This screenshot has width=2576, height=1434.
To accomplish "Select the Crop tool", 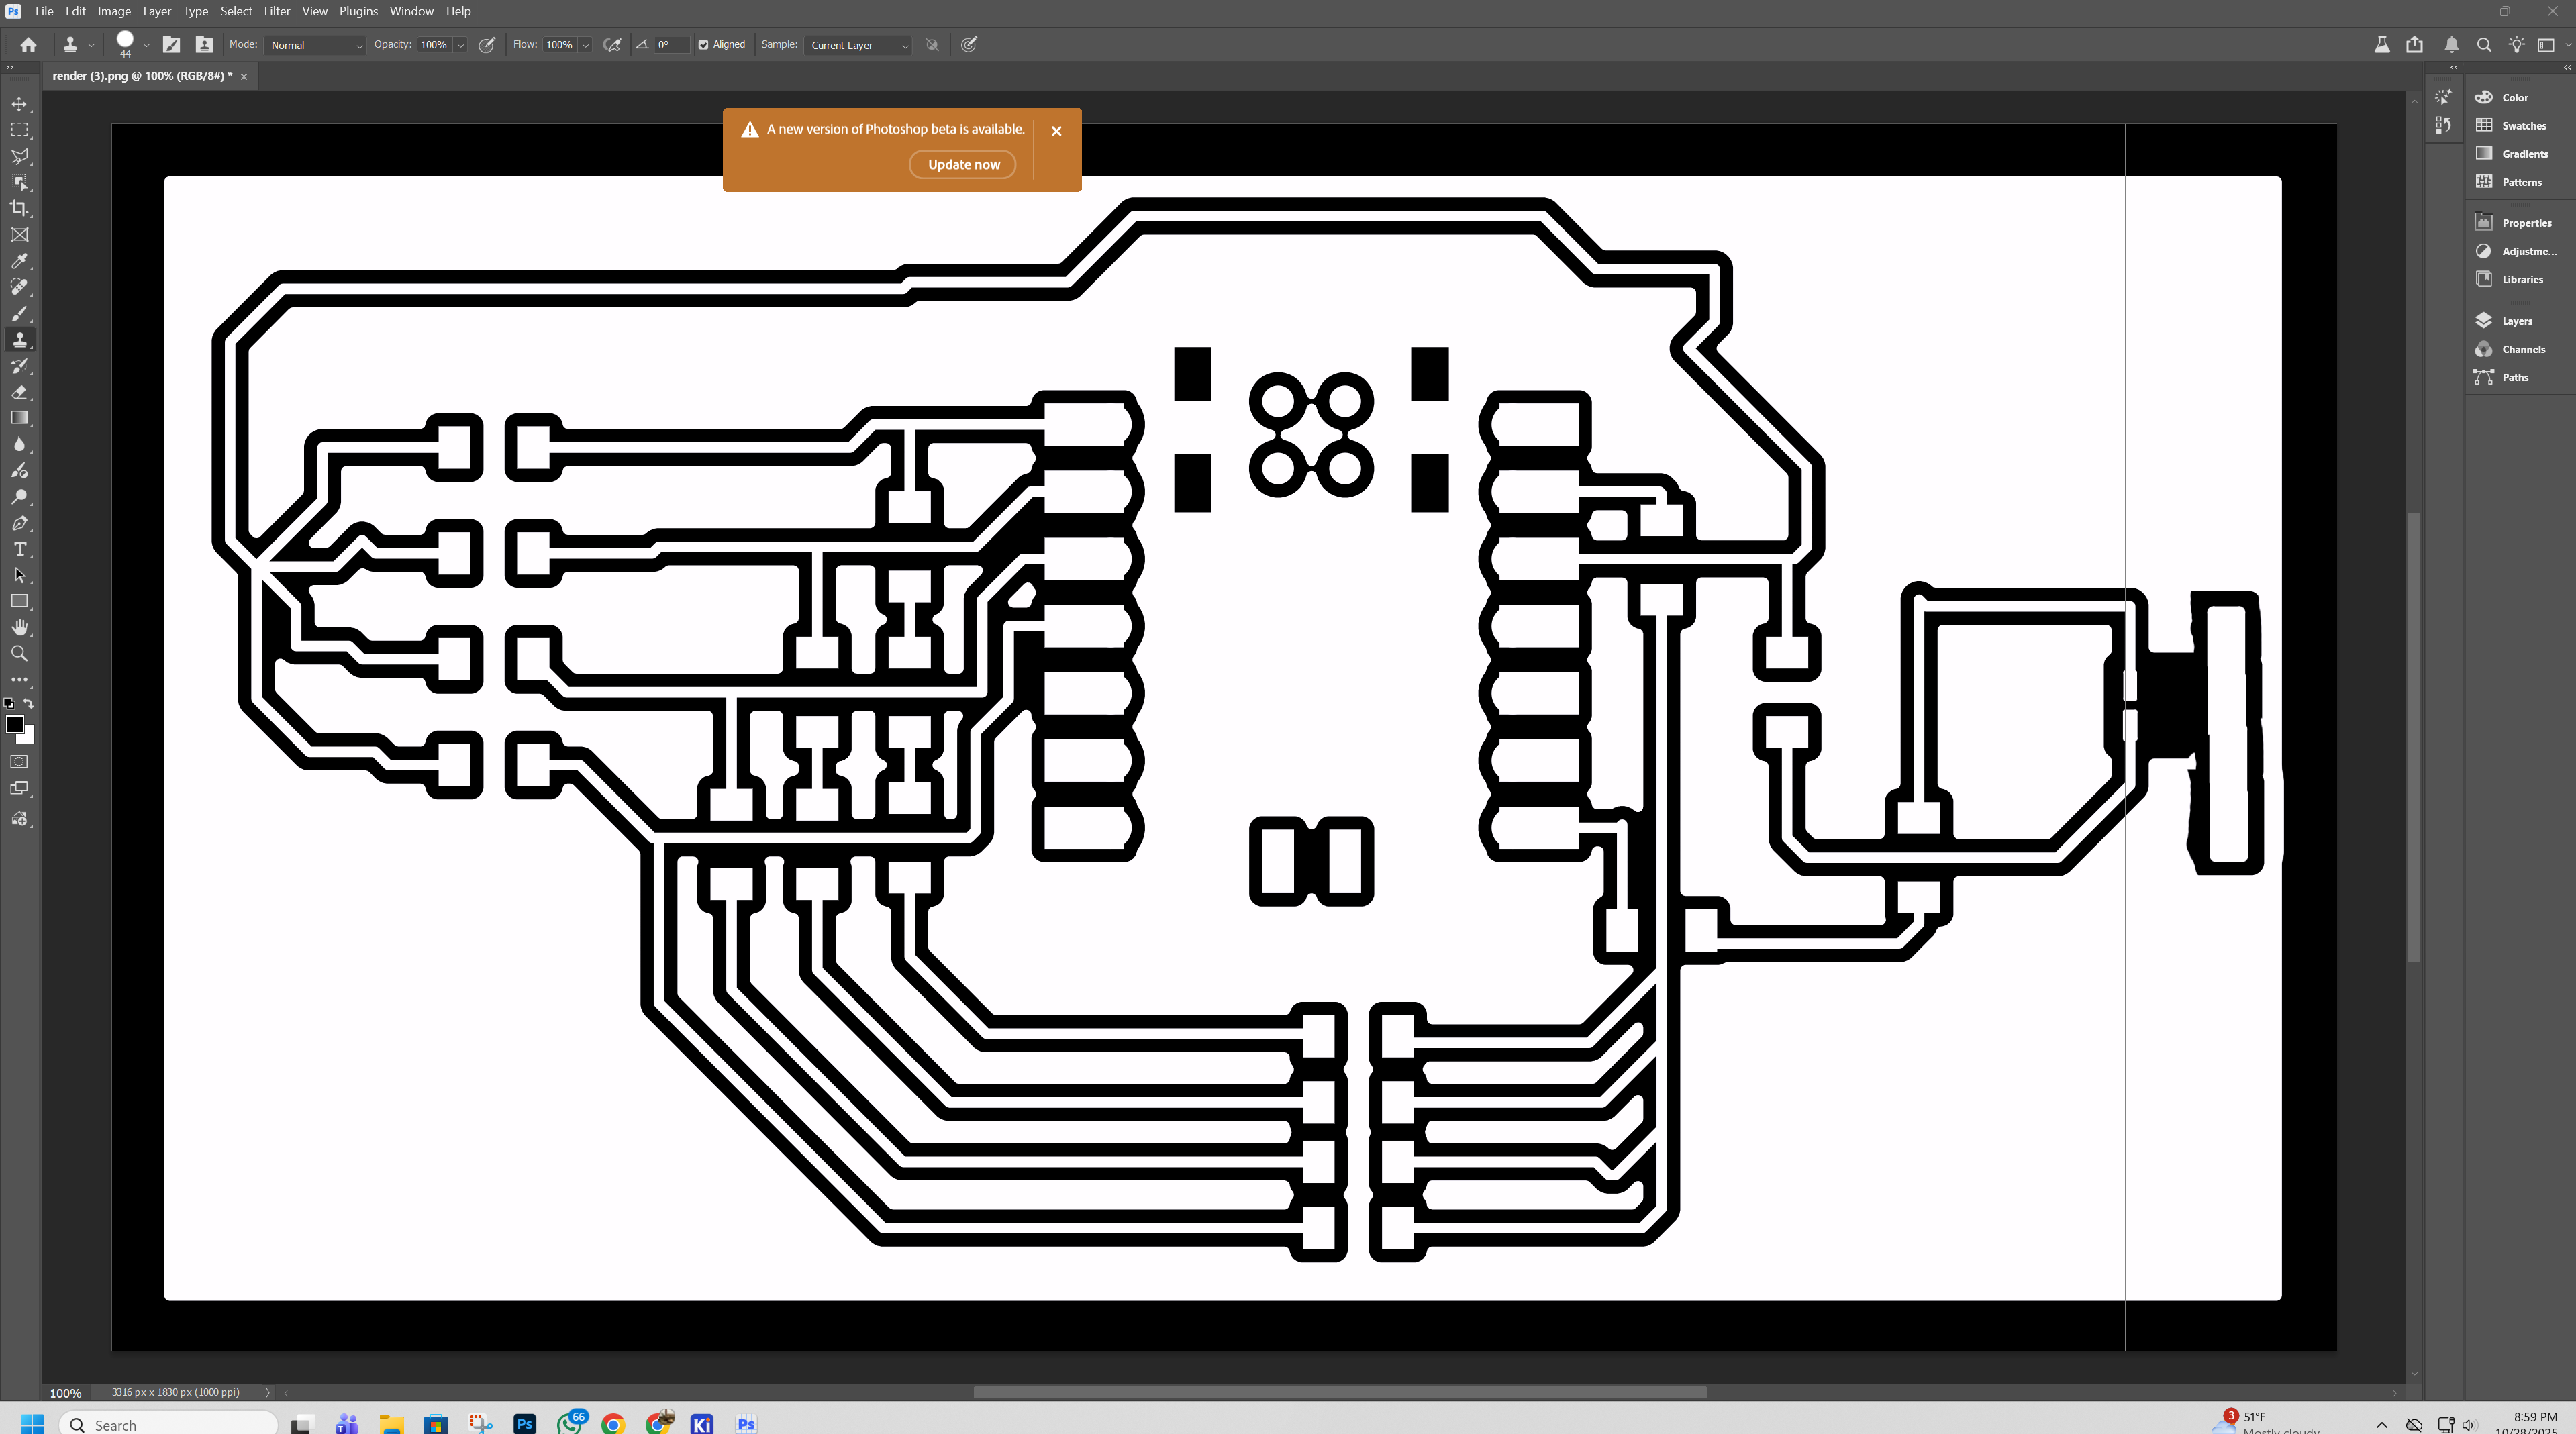I will (x=19, y=209).
